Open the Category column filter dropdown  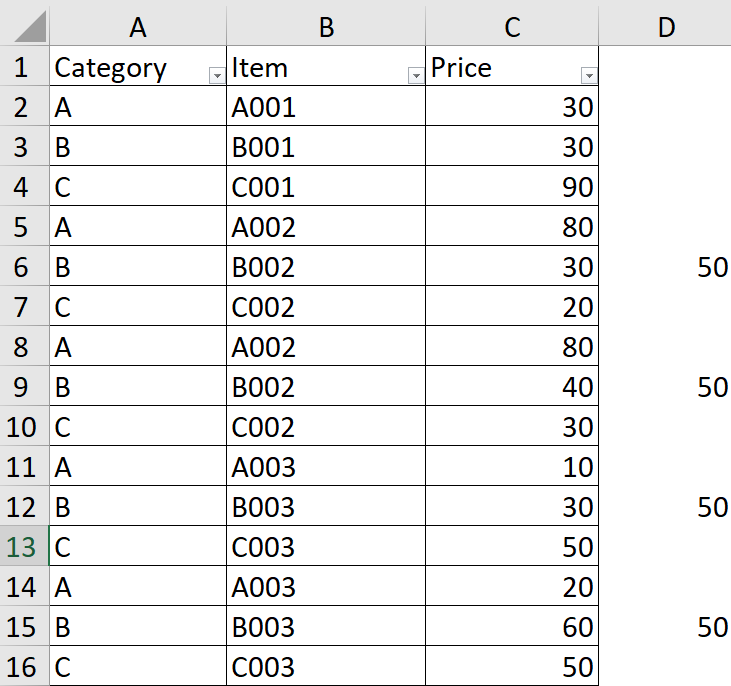click(x=216, y=76)
